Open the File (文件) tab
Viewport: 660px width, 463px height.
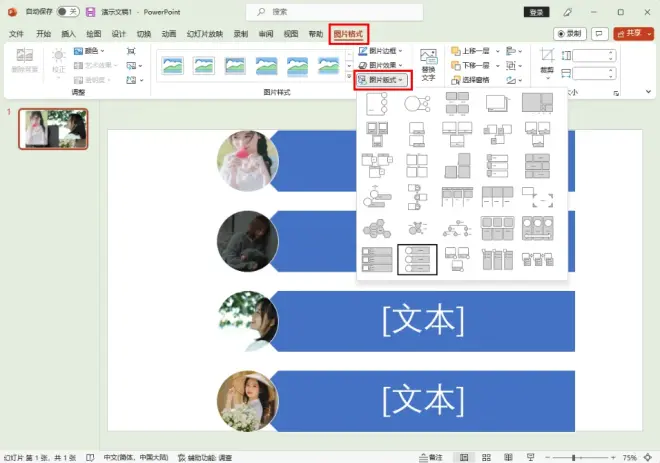click(16, 34)
